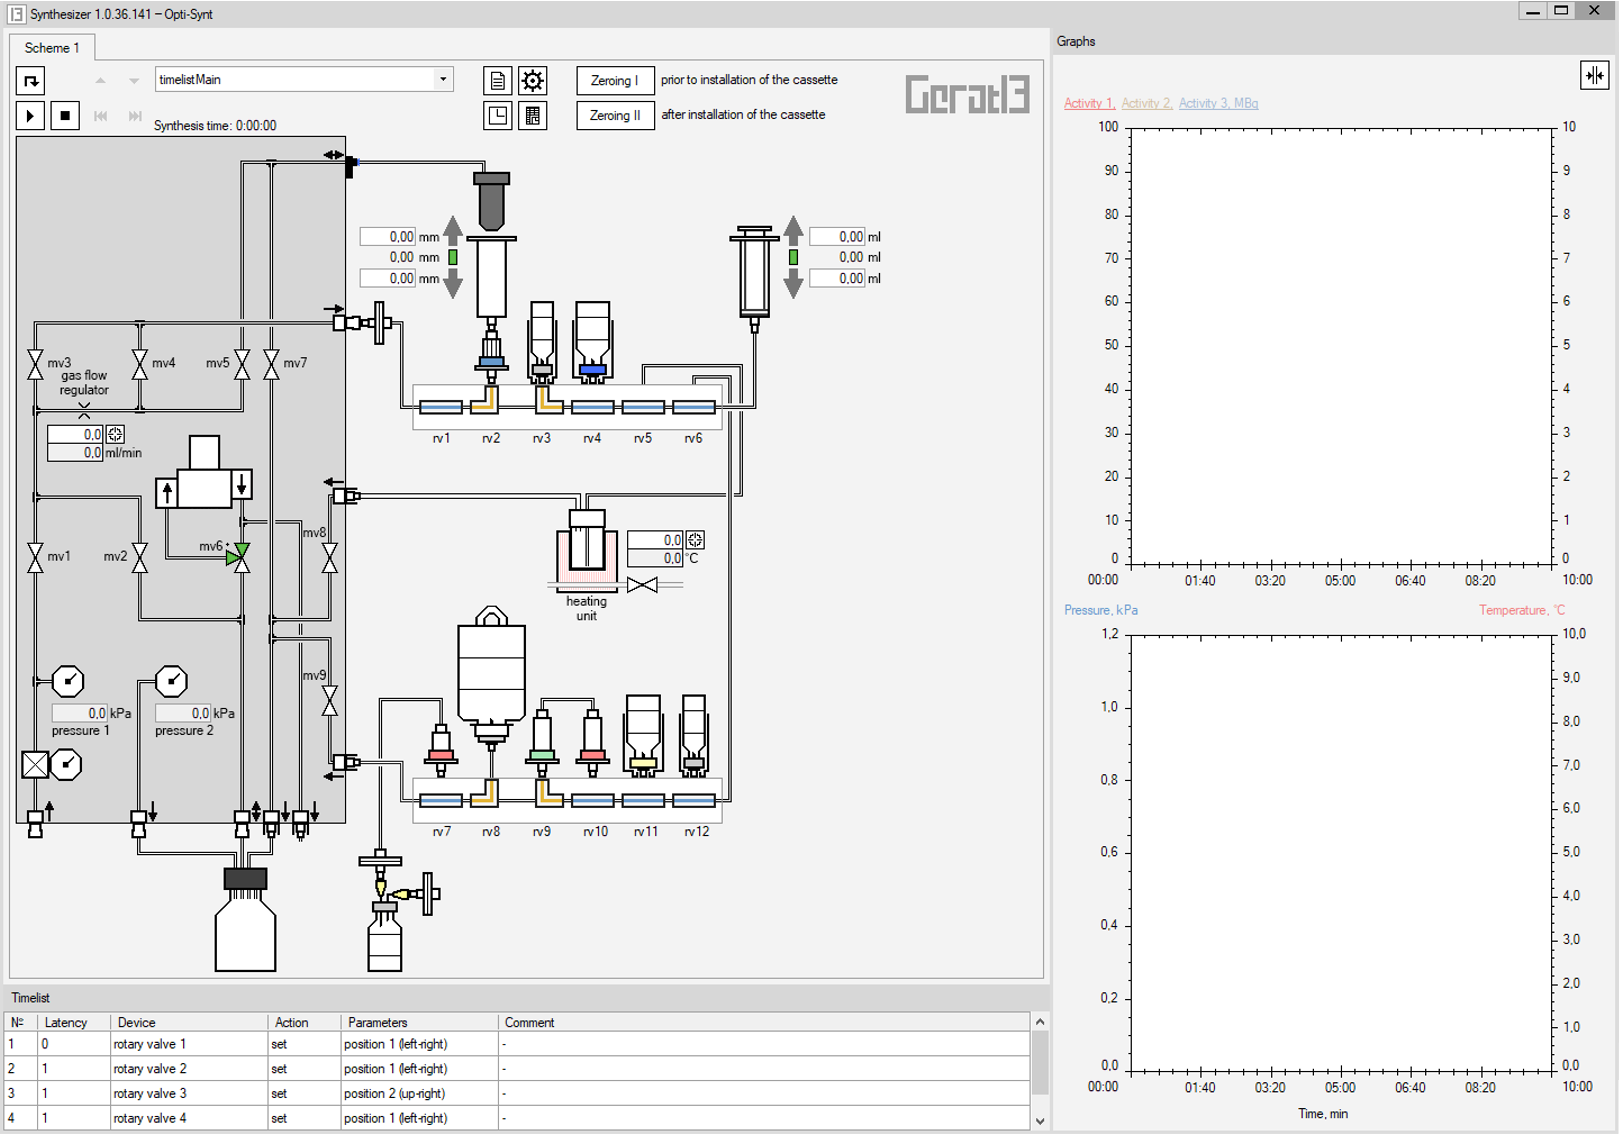Select the rotary valve 3 timelist row
Image resolution: width=1619 pixels, height=1134 pixels.
pyautogui.click(x=517, y=1093)
